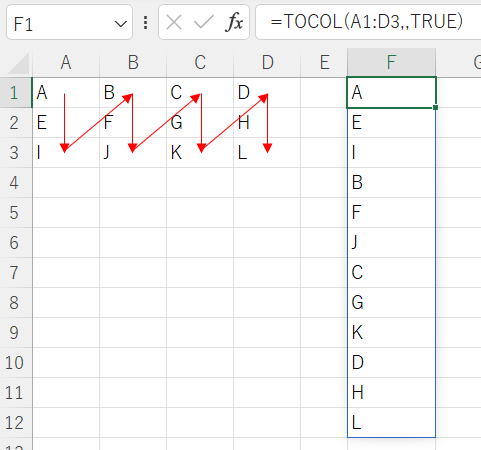The height and width of the screenshot is (450, 481).
Task: Select row 2 header
Action: (x=16, y=122)
